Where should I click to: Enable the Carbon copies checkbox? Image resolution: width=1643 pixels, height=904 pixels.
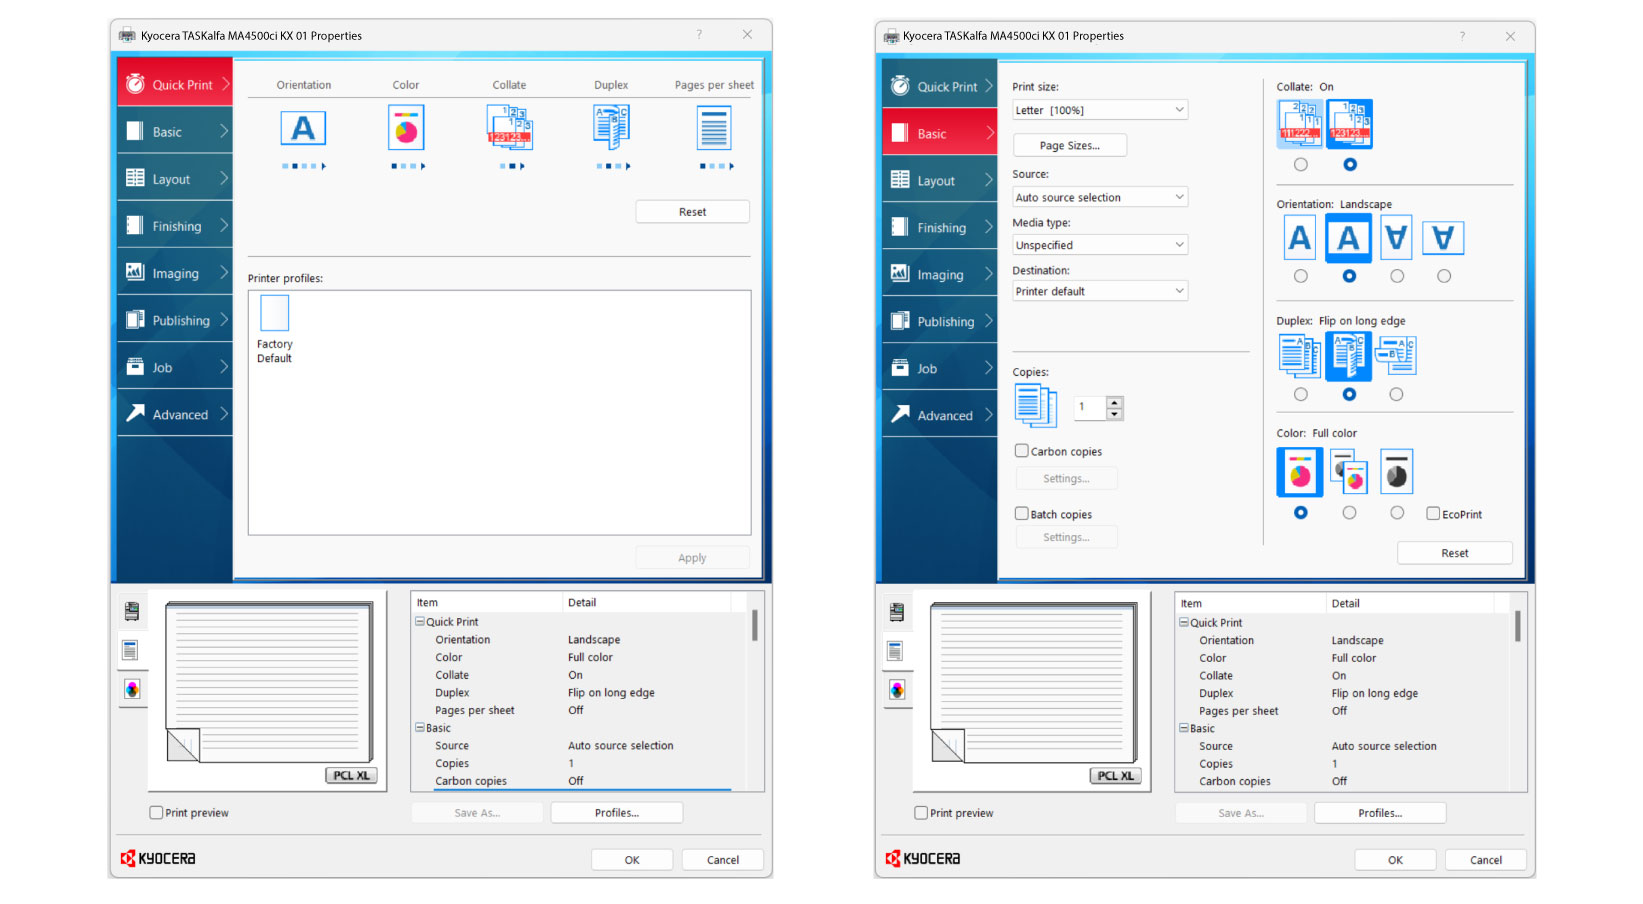[x=1021, y=451]
